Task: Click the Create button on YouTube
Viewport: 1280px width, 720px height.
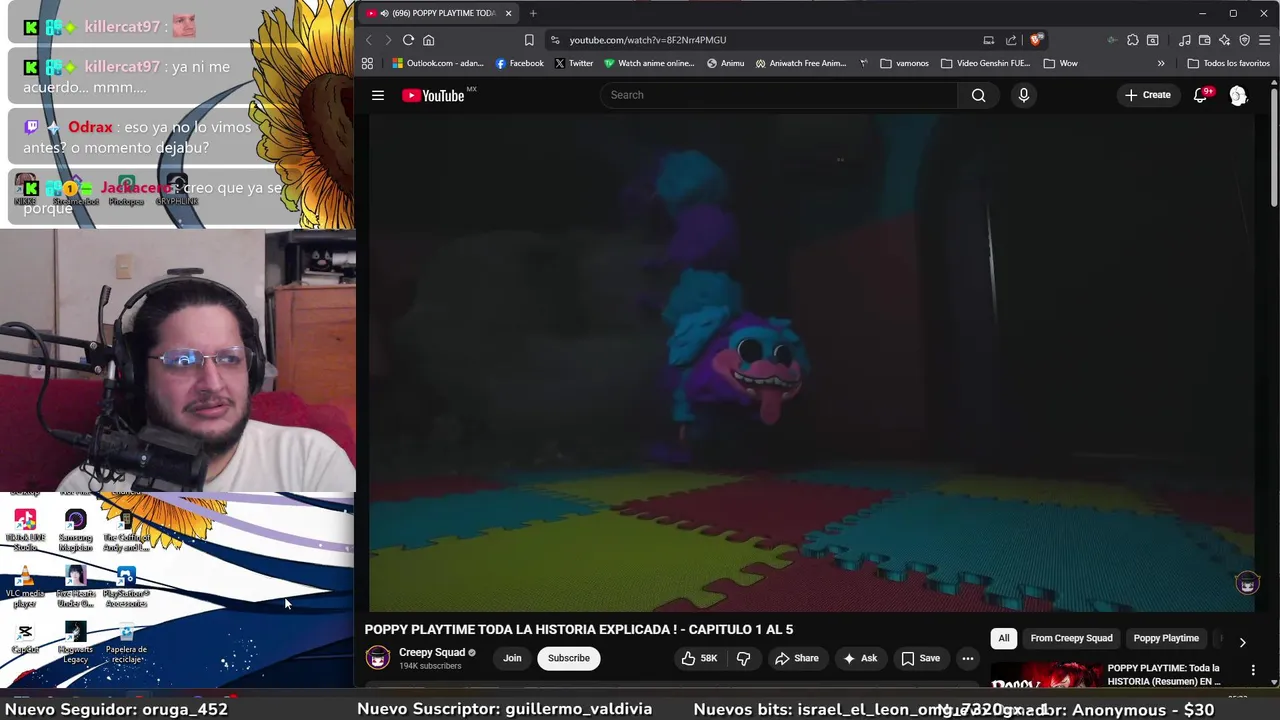Action: point(1147,95)
